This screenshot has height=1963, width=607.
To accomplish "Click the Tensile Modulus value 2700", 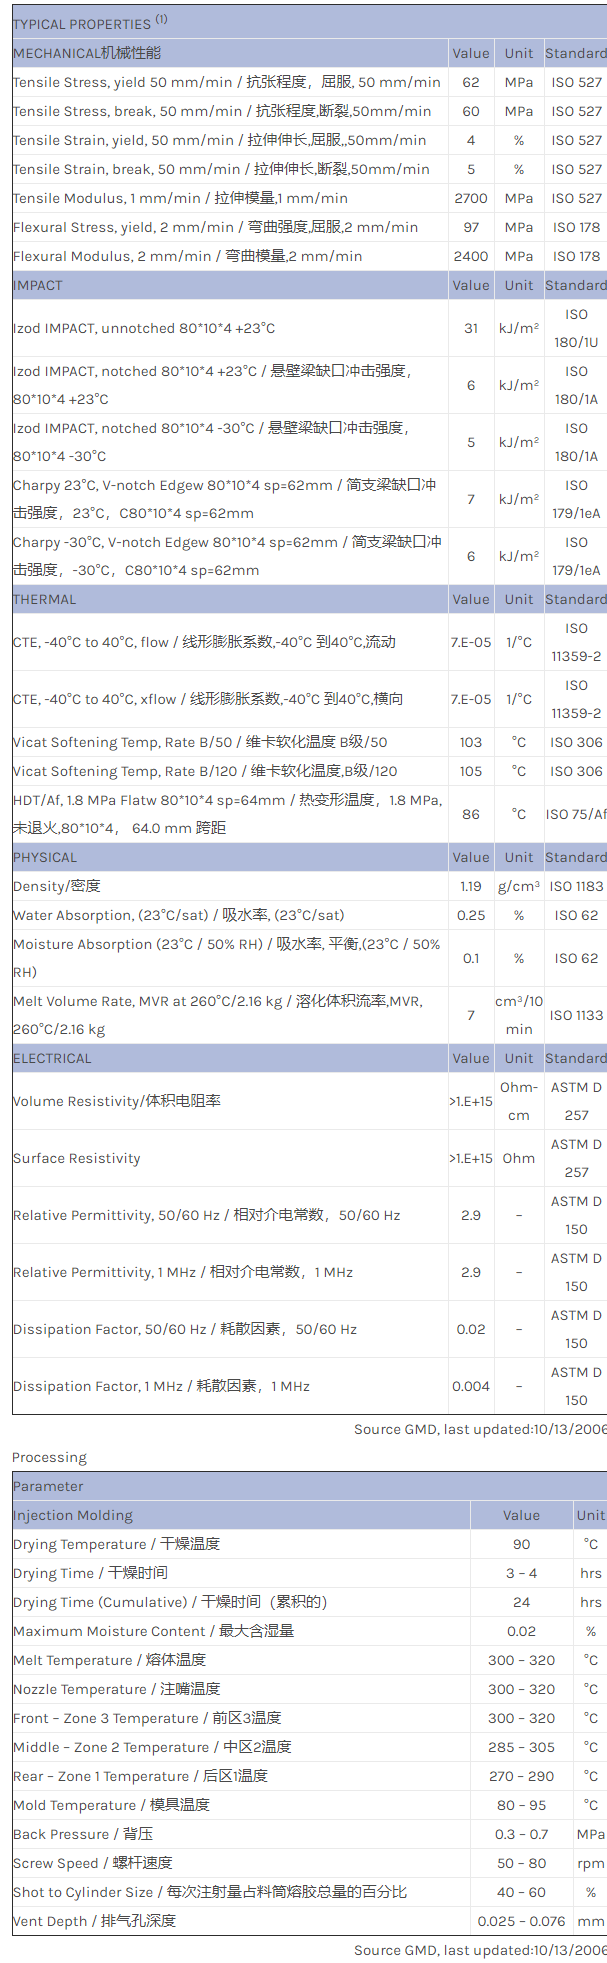I will (x=471, y=198).
